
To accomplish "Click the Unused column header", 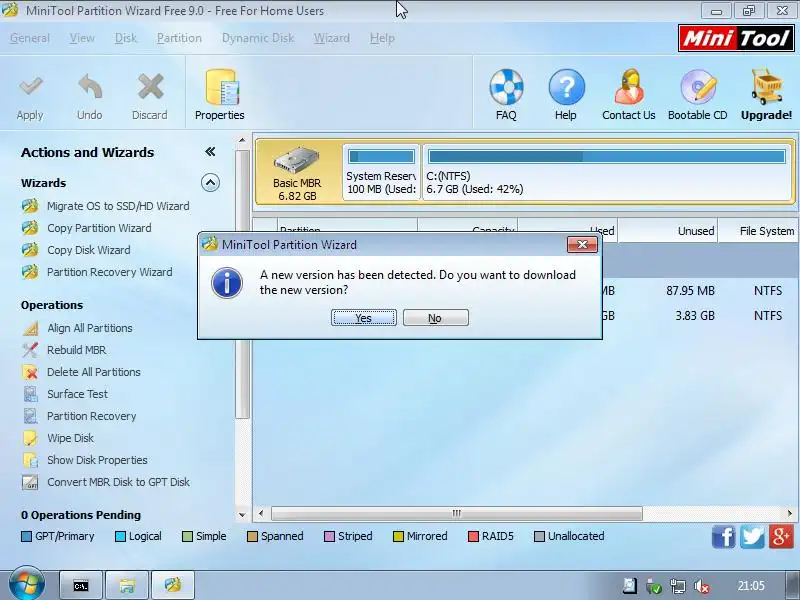I will tap(667, 231).
